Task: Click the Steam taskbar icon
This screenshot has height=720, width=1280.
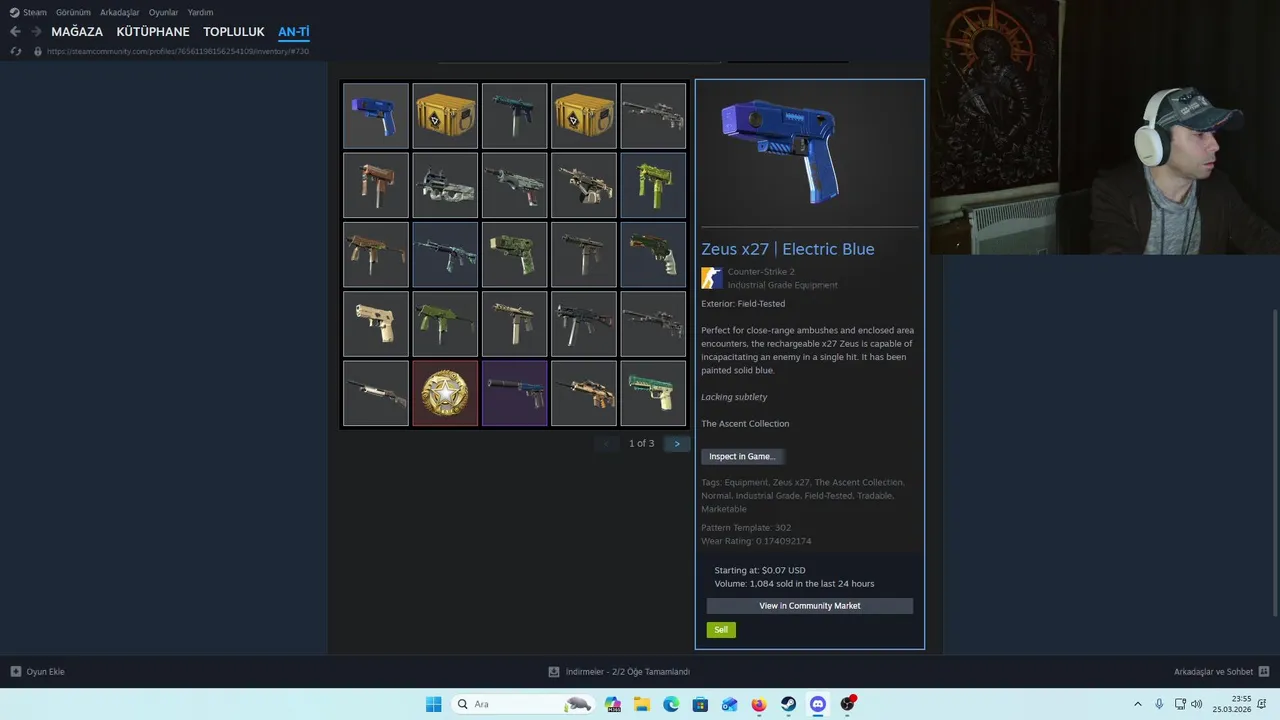Action: point(788,704)
